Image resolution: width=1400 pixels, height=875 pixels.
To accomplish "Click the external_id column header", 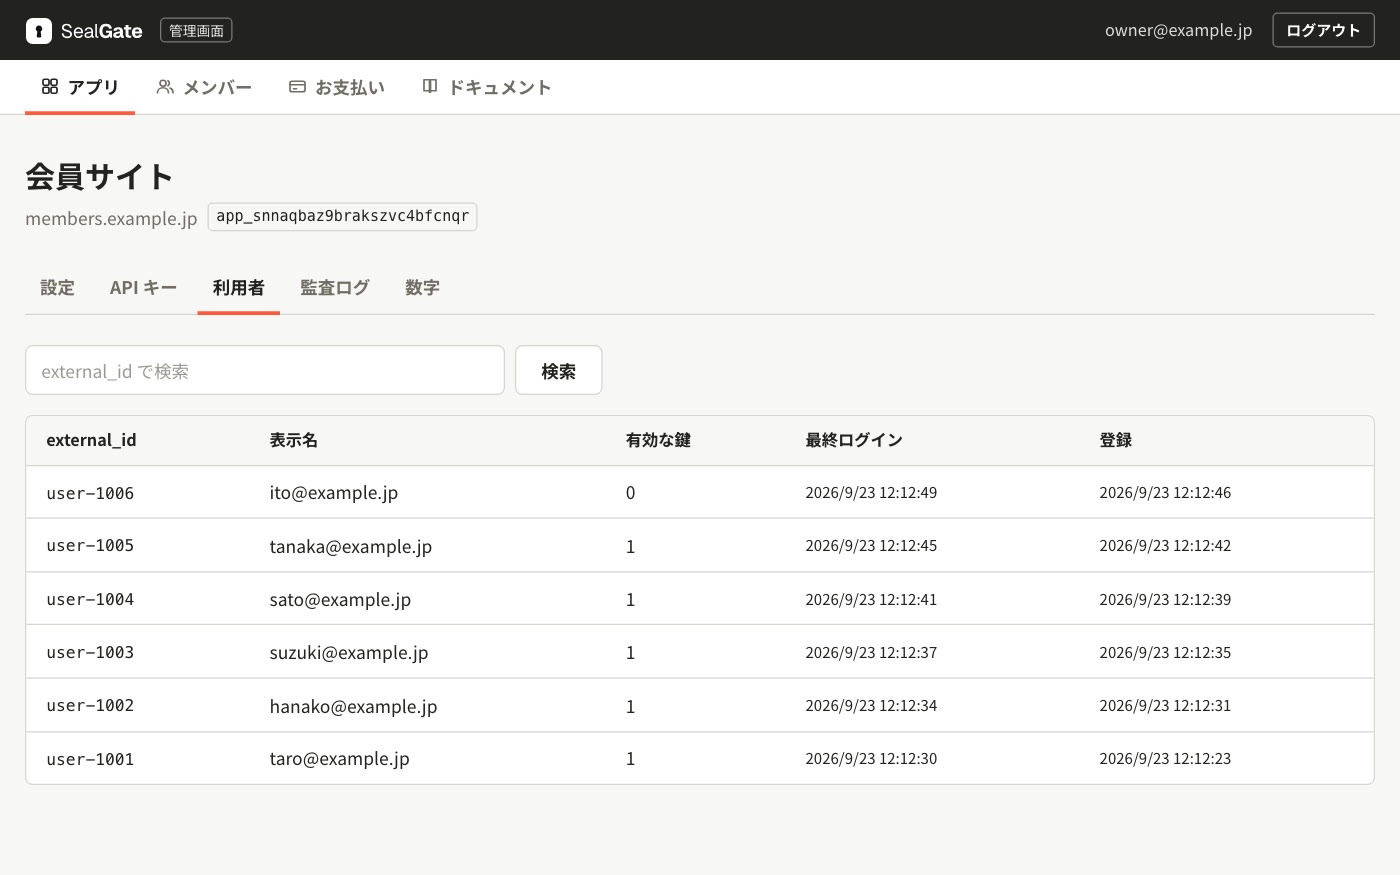I will (91, 440).
